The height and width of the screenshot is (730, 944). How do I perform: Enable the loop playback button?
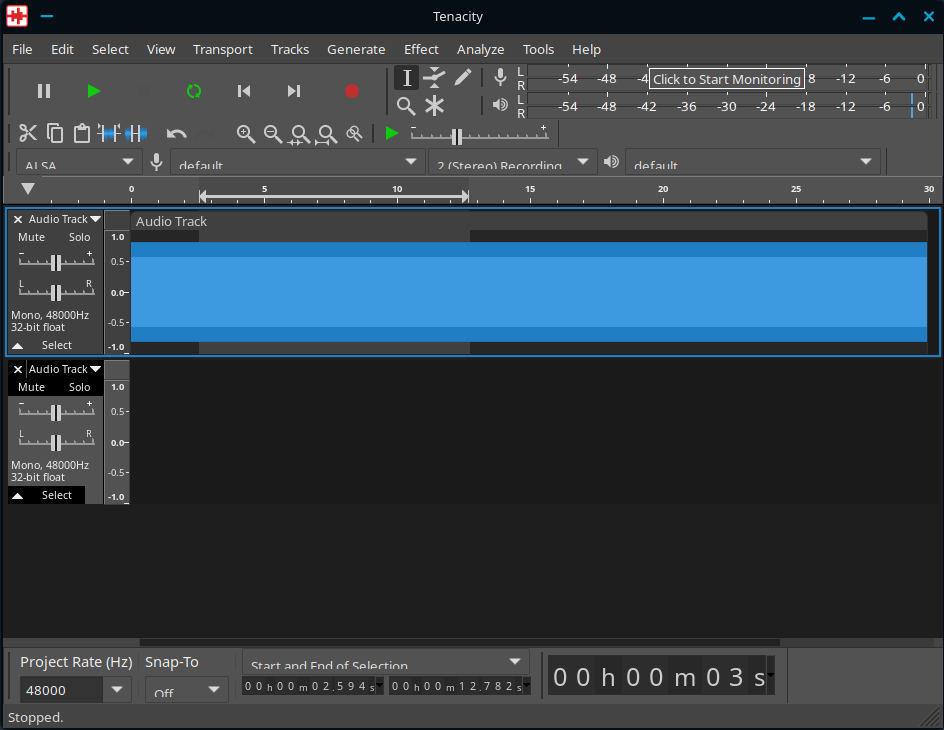pyautogui.click(x=194, y=91)
